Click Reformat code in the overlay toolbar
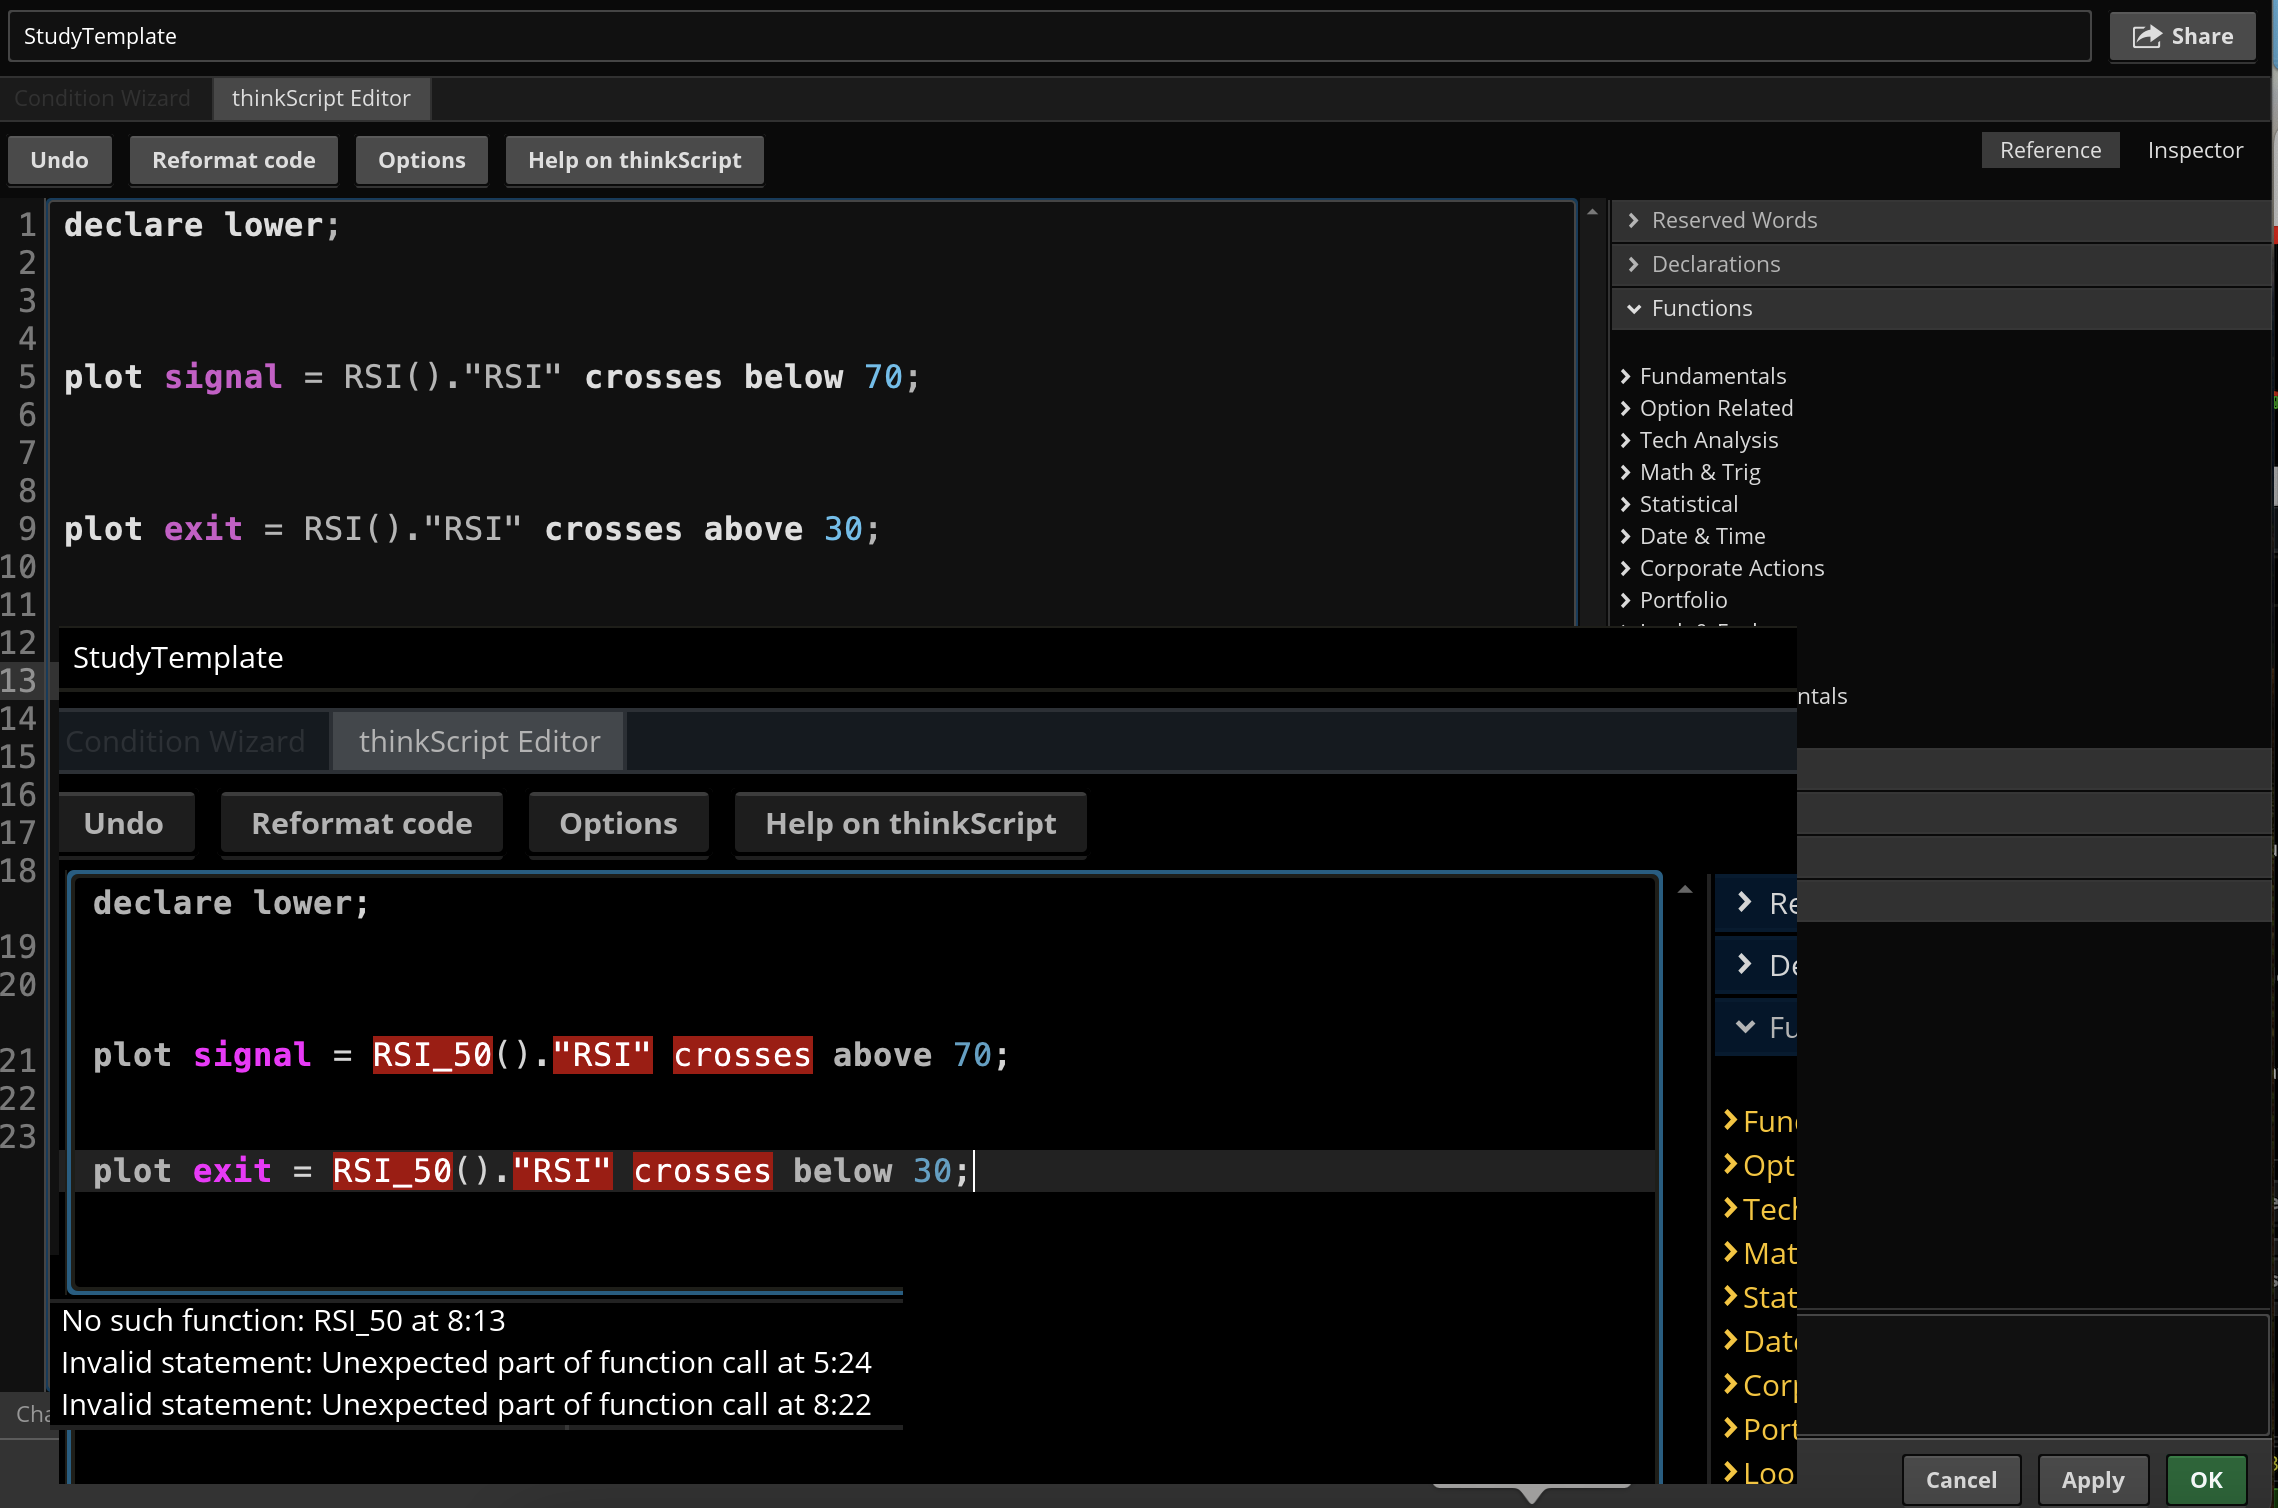Viewport: 2278px width, 1508px height. [x=362, y=823]
